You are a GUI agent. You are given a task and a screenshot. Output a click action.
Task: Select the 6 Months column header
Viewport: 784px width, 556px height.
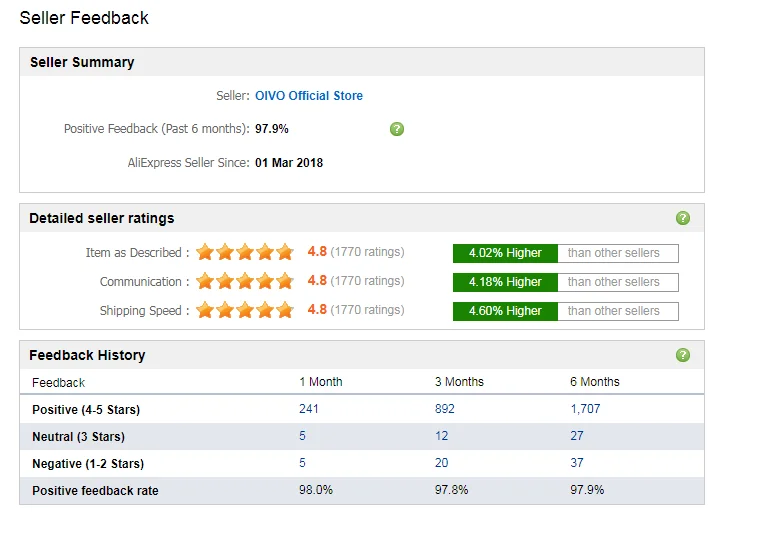point(594,382)
